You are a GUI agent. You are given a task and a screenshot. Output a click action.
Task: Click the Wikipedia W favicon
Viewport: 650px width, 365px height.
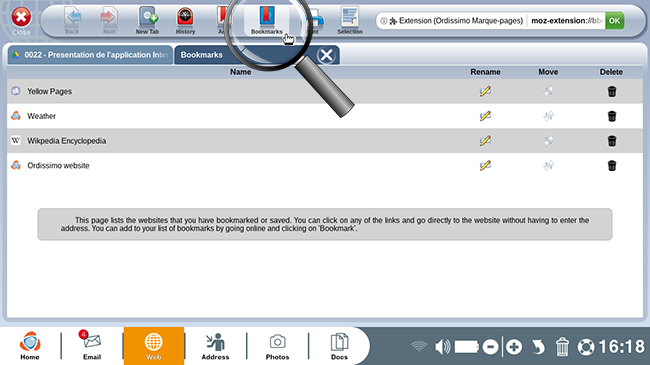16,141
